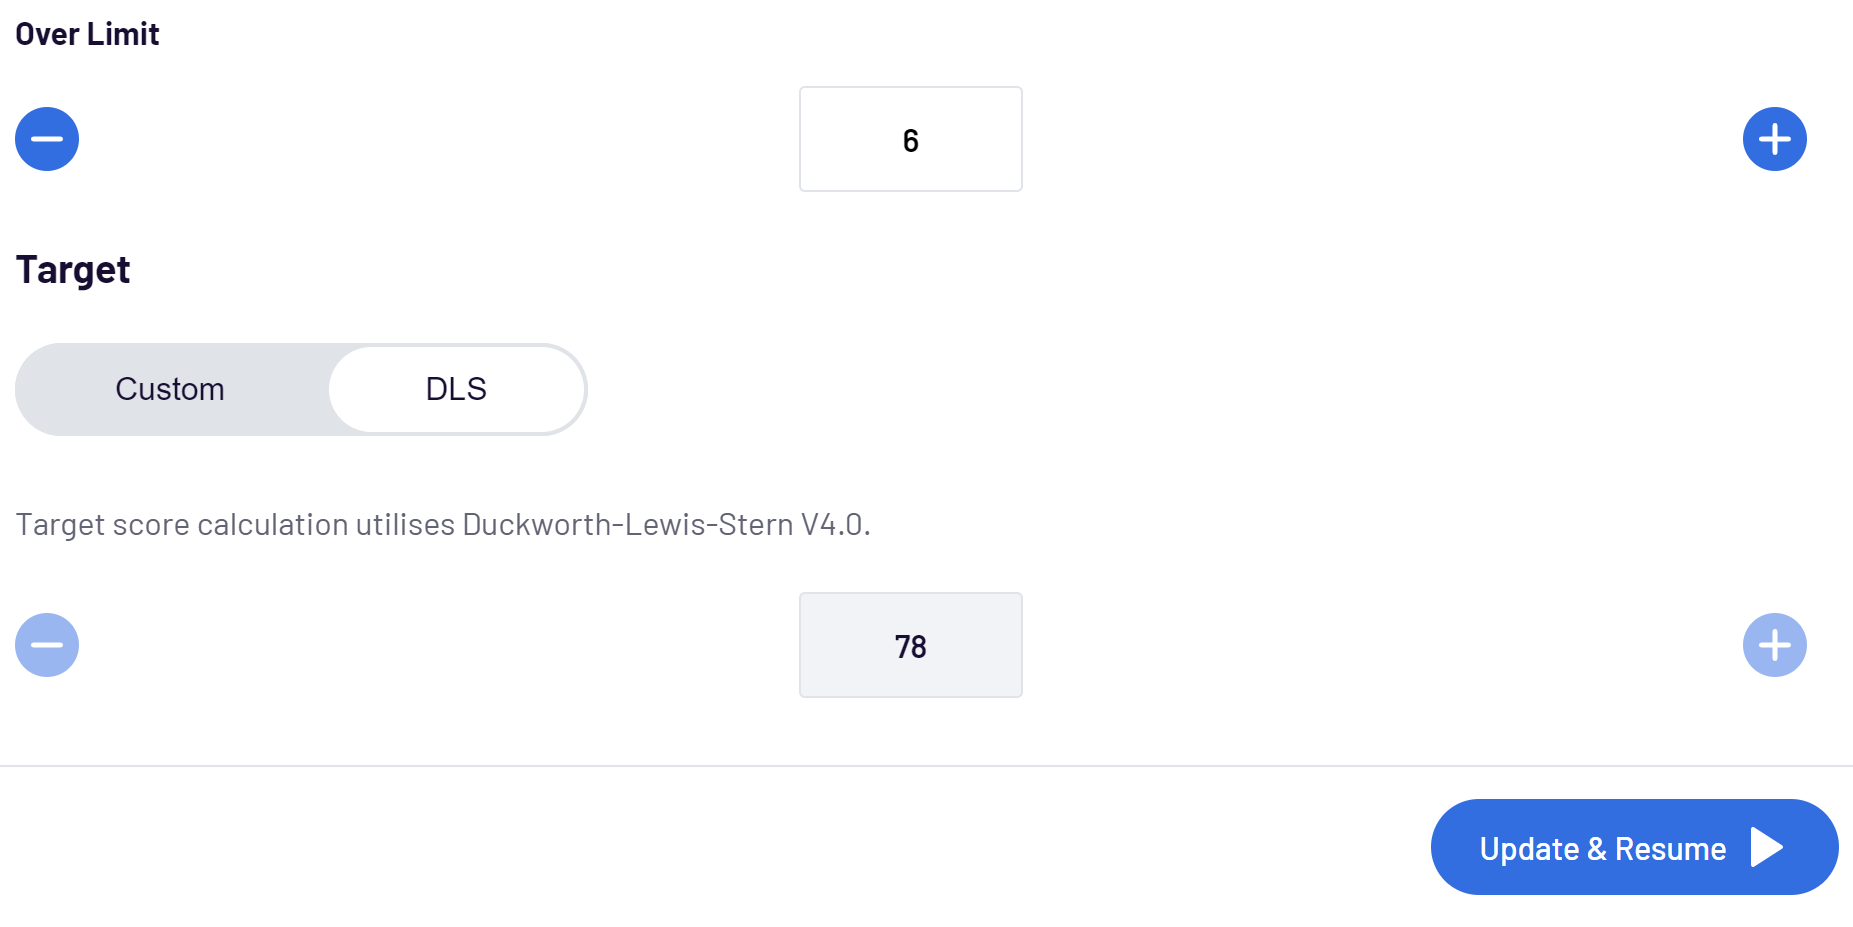Switch target mode to Custom

(x=170, y=389)
